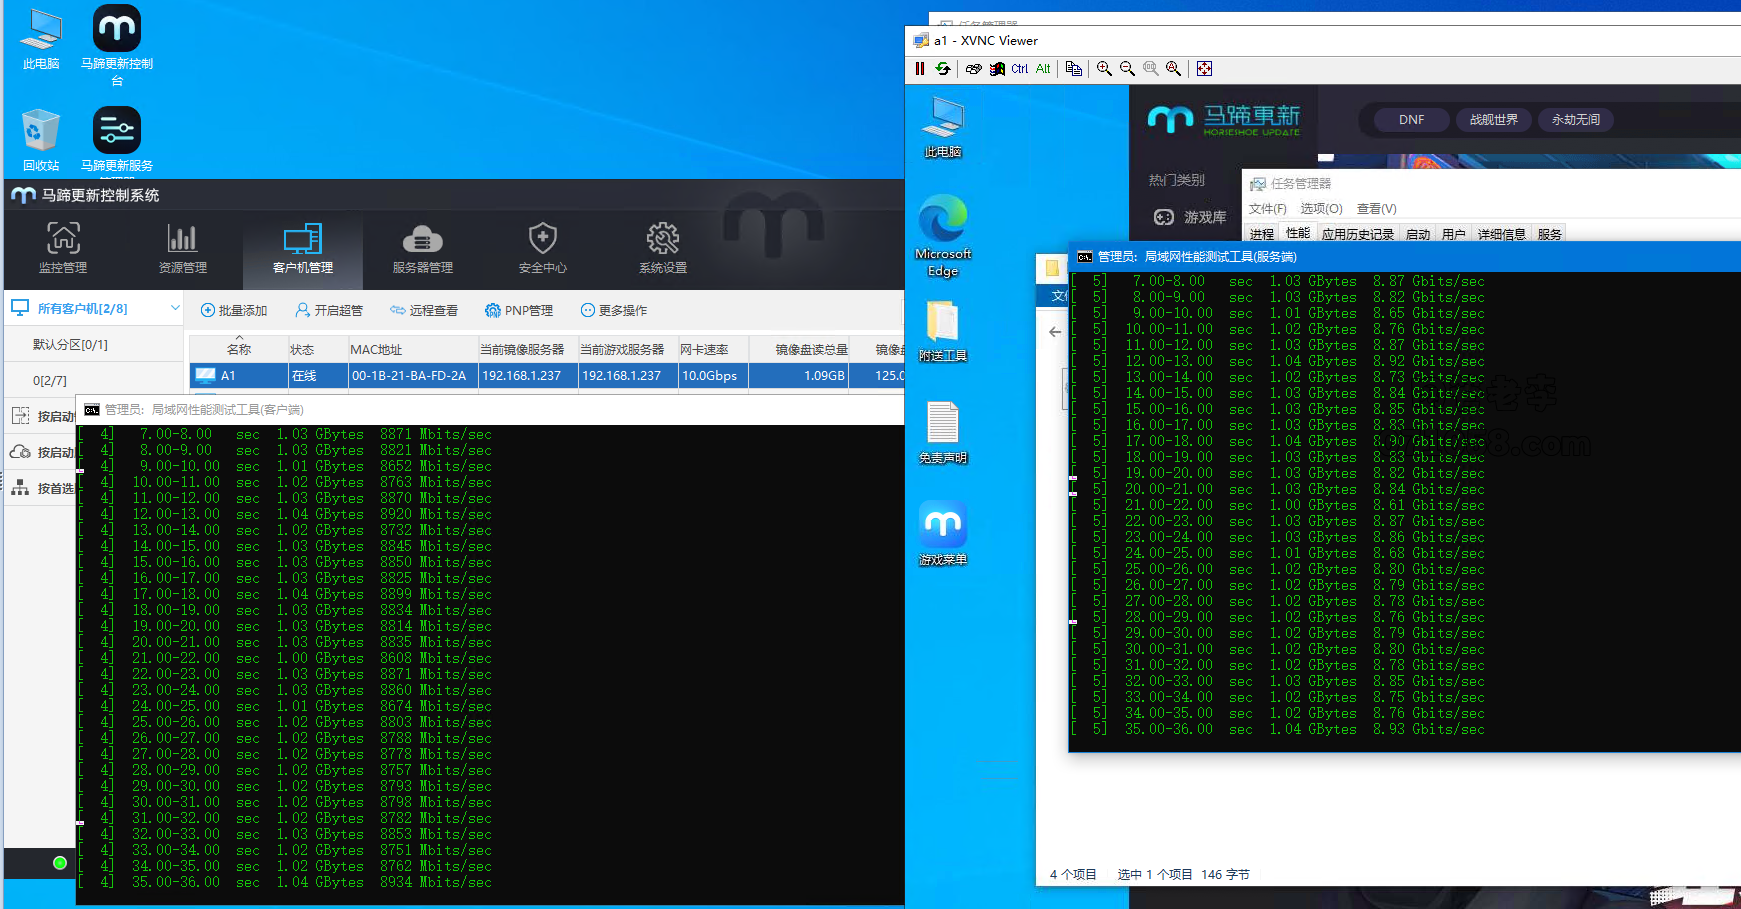Open PNP管理
The height and width of the screenshot is (909, 1741).
click(x=519, y=311)
